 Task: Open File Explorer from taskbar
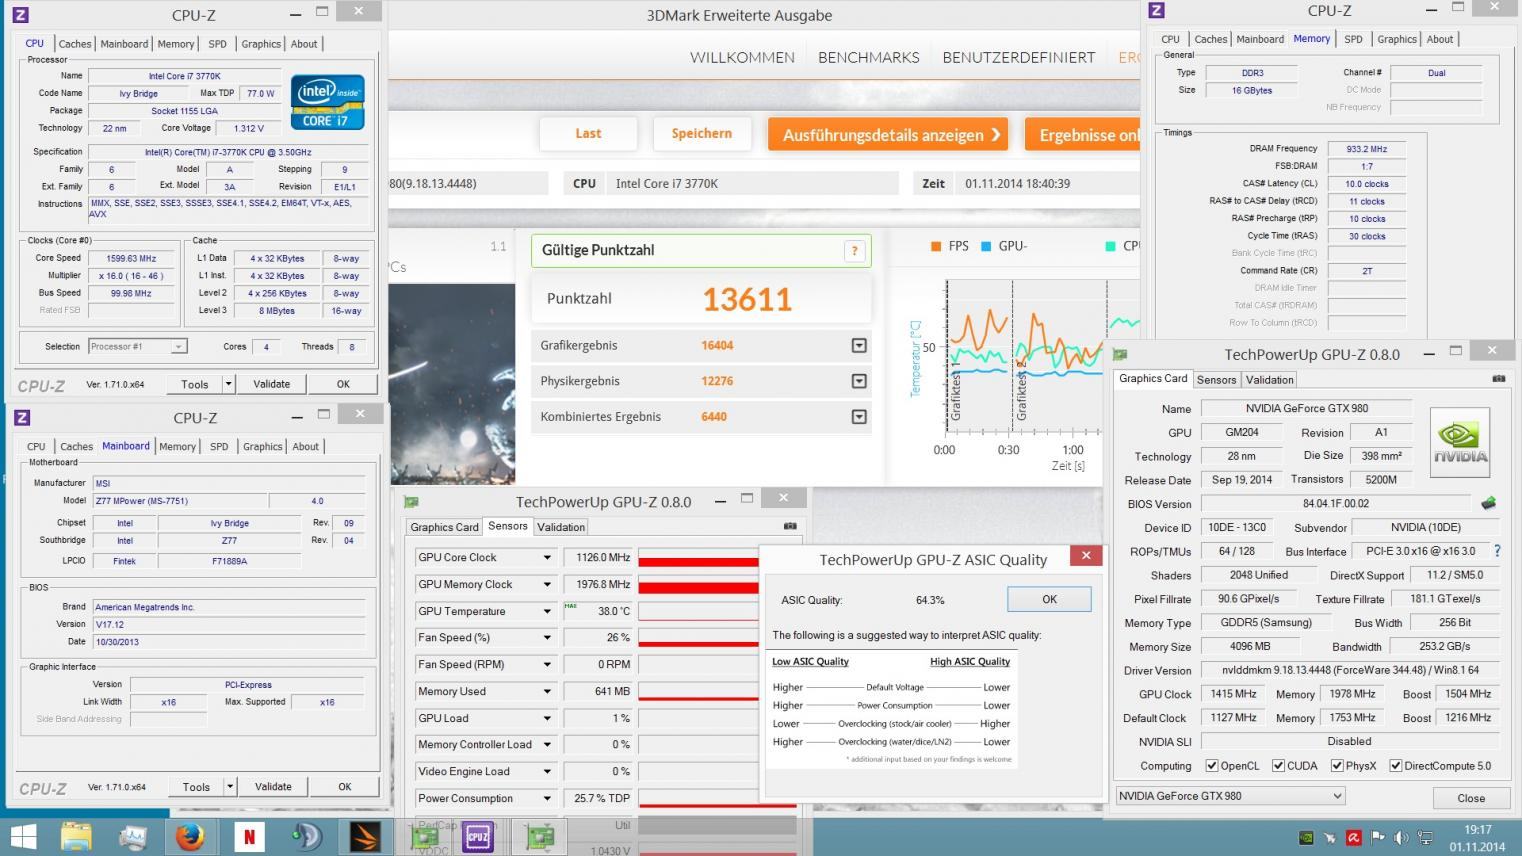[77, 836]
